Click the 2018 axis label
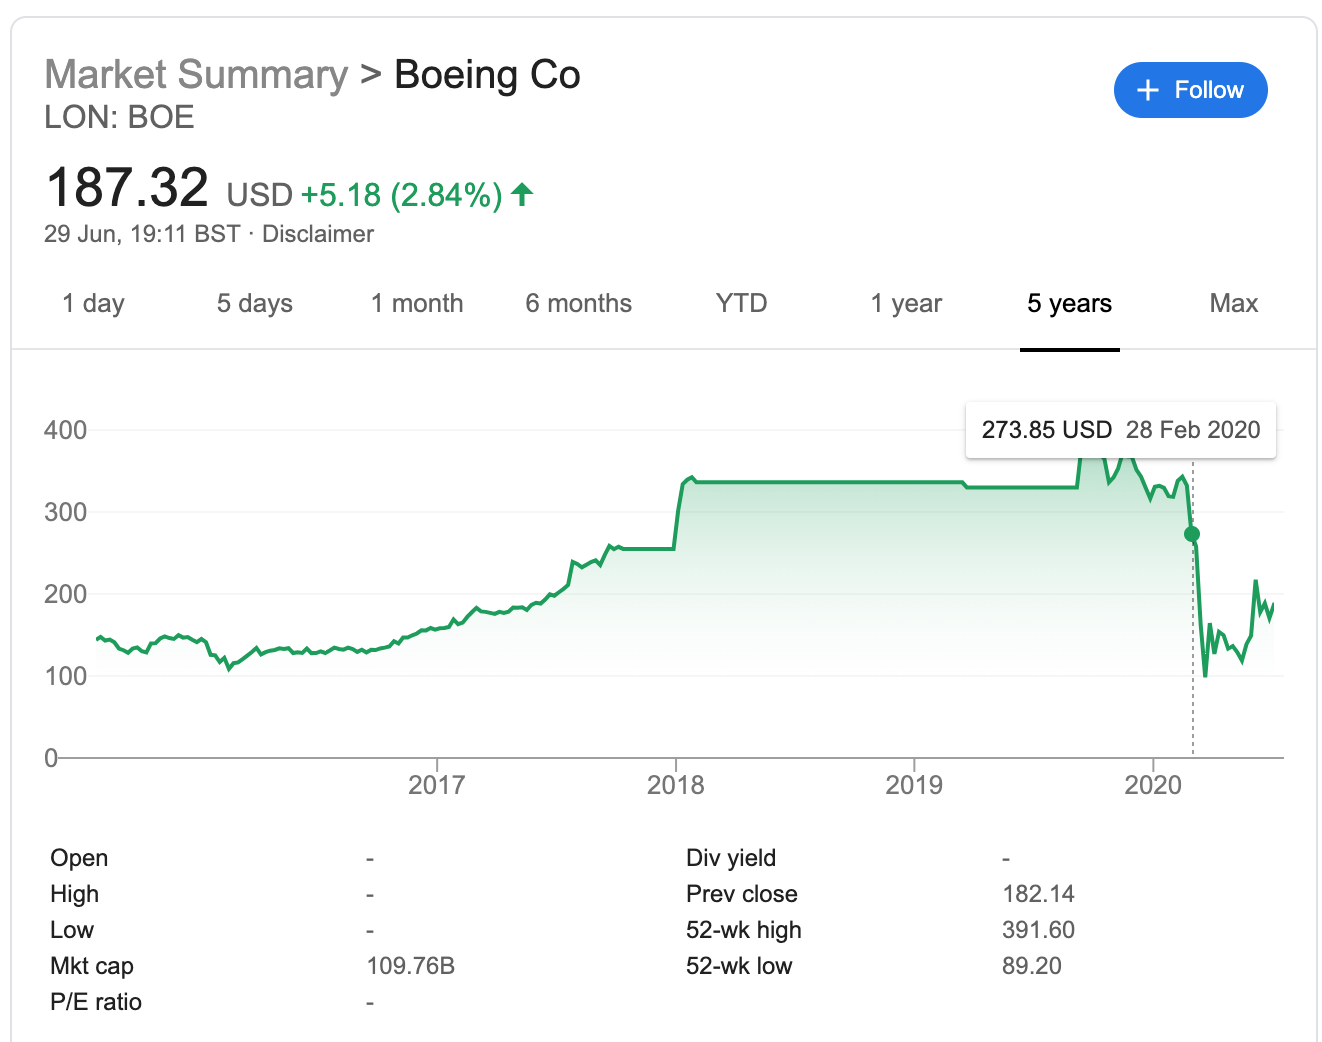 coord(676,785)
